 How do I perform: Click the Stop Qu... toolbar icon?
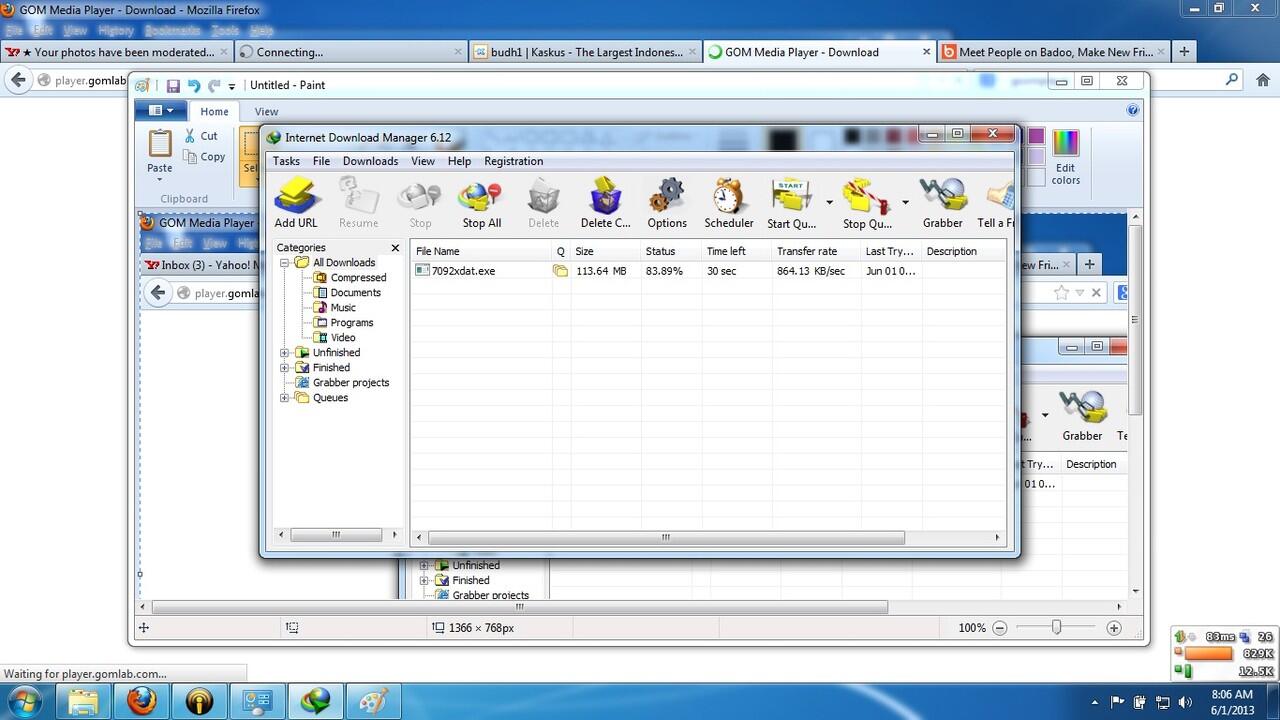click(x=867, y=203)
